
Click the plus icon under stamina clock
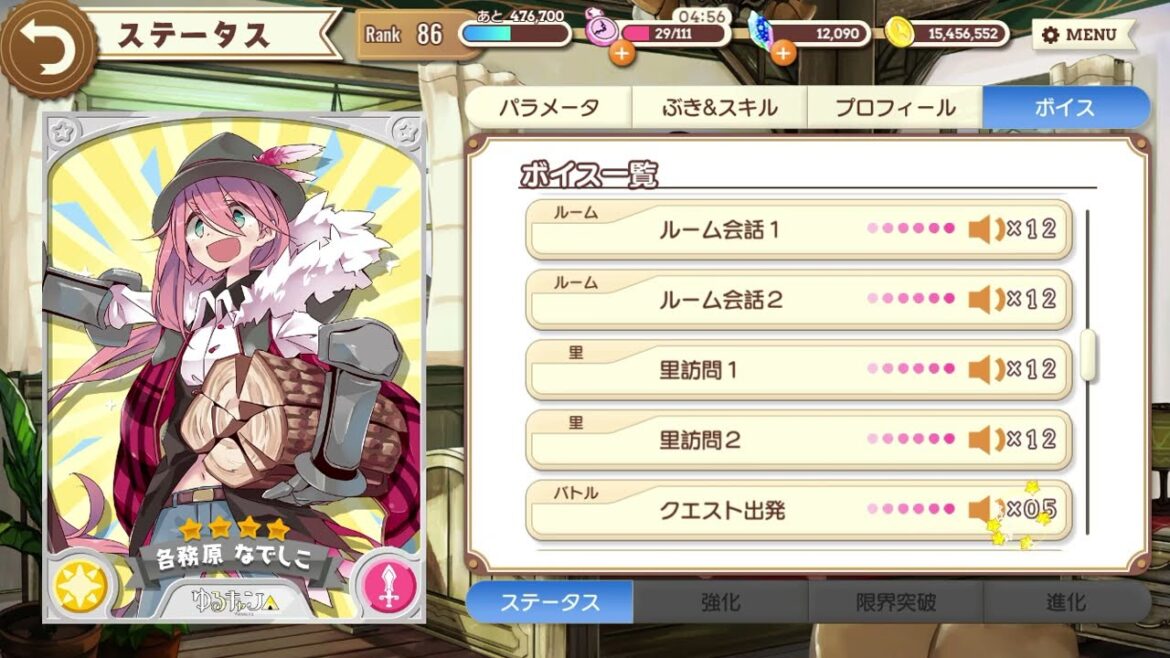coord(622,53)
